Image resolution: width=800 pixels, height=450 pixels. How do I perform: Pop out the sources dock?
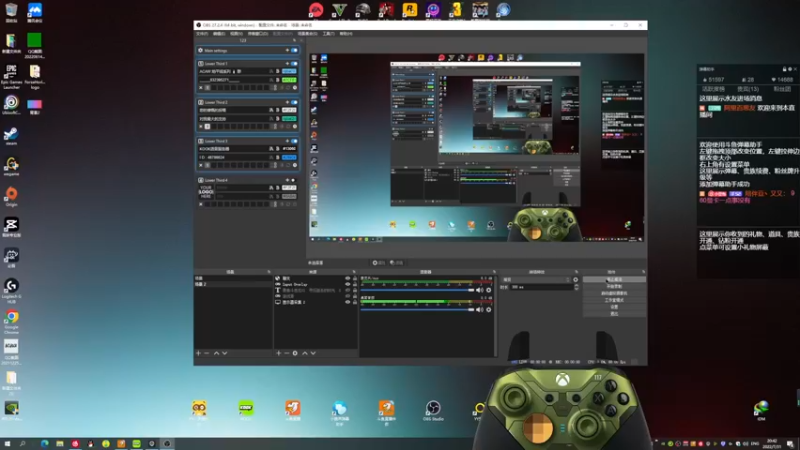tap(354, 272)
